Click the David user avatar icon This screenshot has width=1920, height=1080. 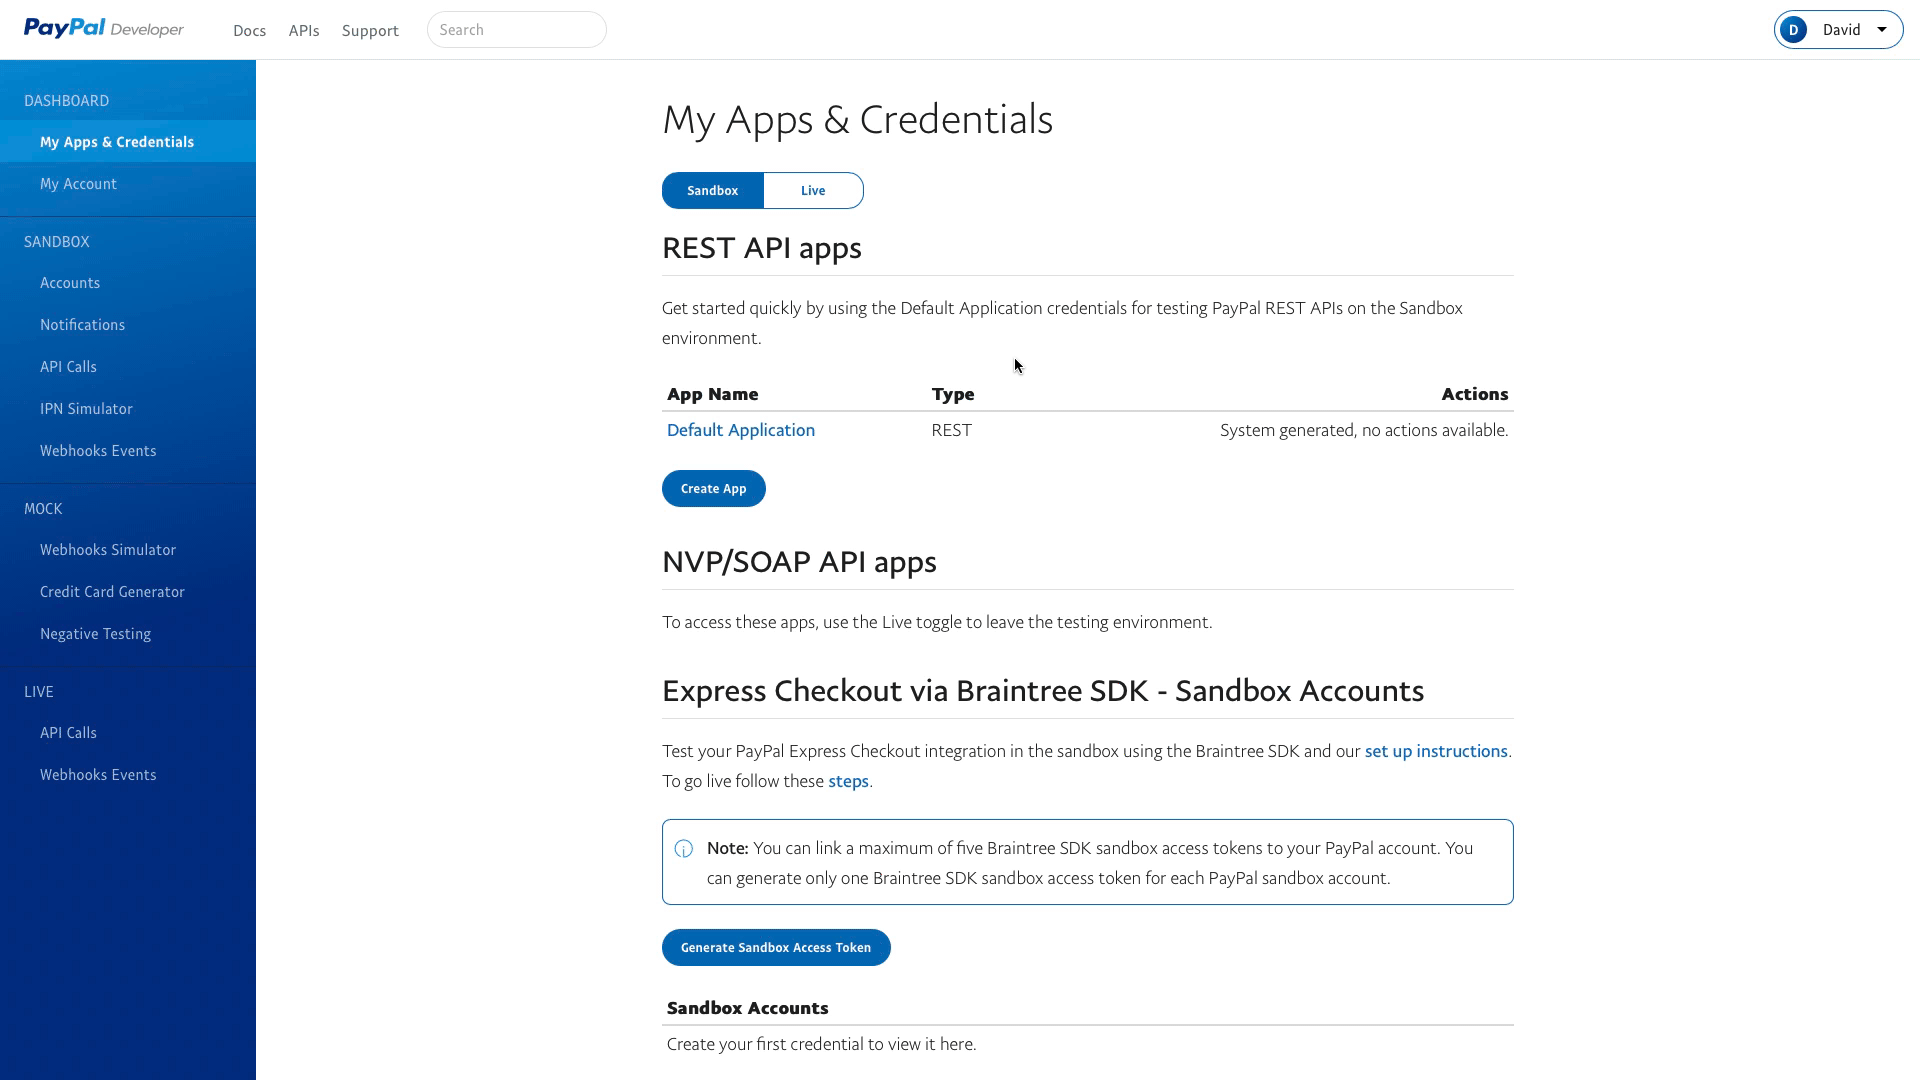tap(1794, 30)
